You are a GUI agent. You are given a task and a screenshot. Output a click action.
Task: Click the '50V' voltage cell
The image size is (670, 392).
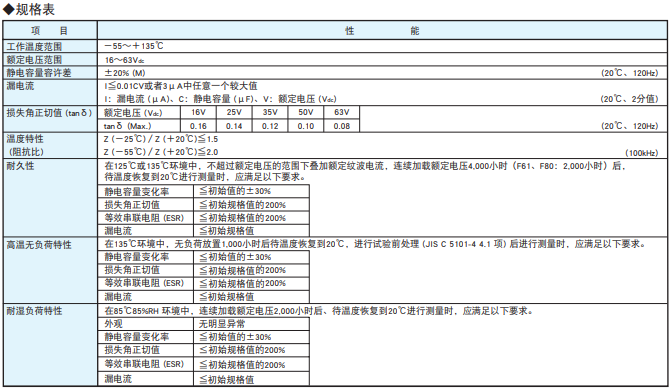pos(306,112)
